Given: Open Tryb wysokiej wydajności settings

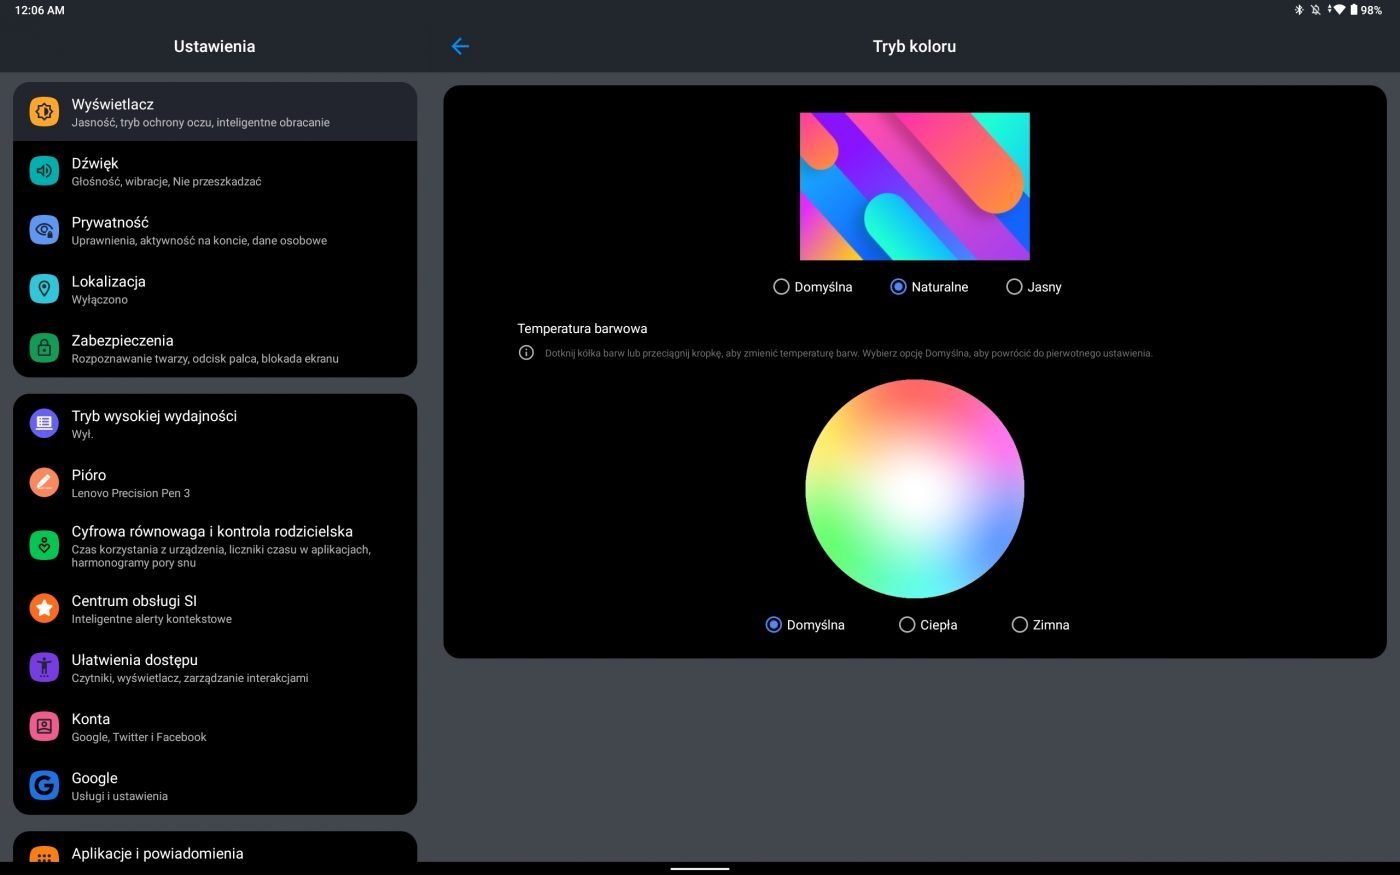Looking at the screenshot, I should (215, 424).
